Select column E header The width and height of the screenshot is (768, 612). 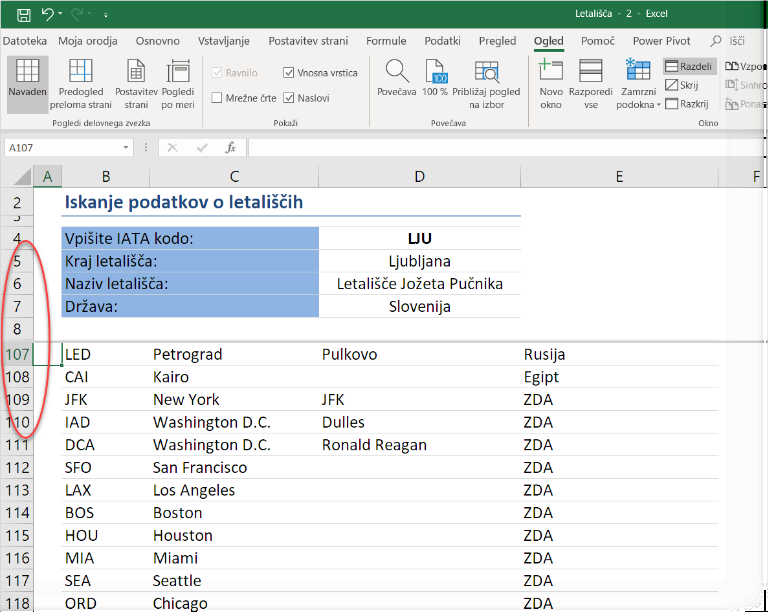[x=619, y=177]
